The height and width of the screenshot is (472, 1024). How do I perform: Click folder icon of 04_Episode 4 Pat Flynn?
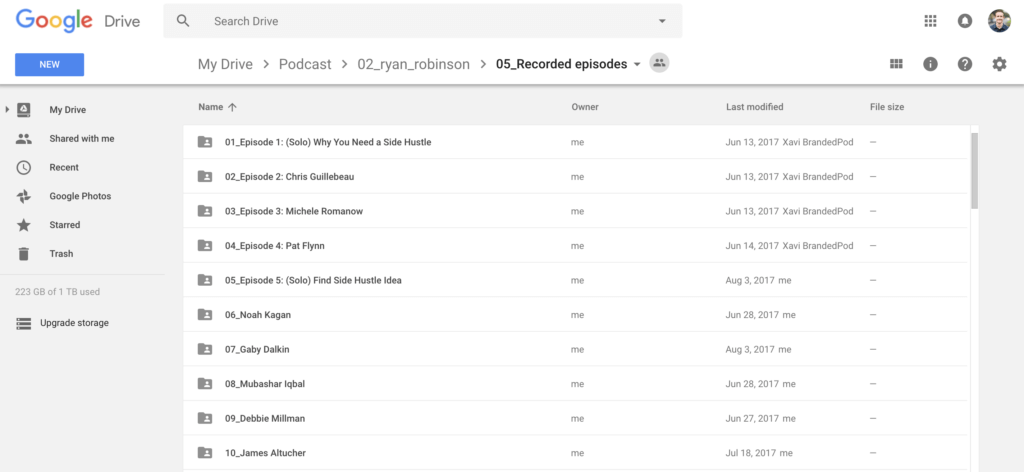[205, 245]
